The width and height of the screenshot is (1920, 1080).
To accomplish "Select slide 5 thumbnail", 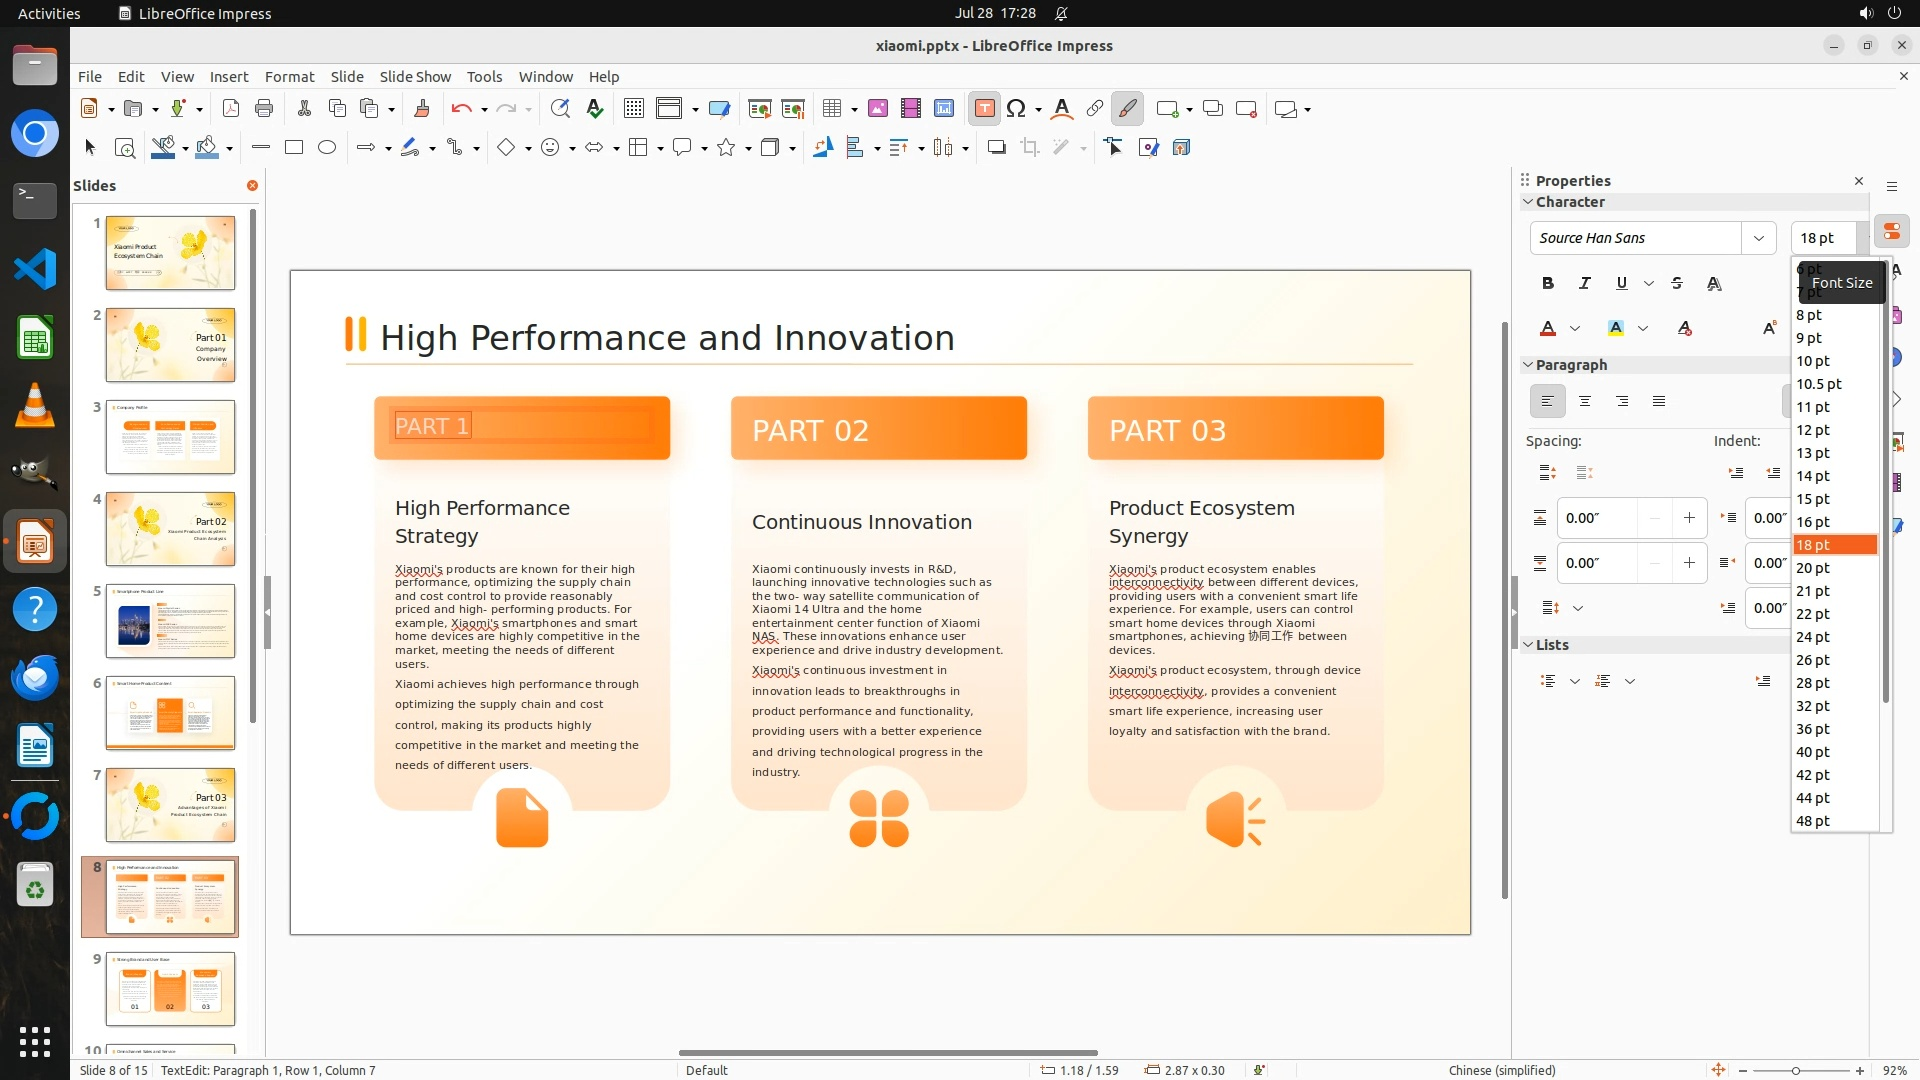I will (170, 621).
